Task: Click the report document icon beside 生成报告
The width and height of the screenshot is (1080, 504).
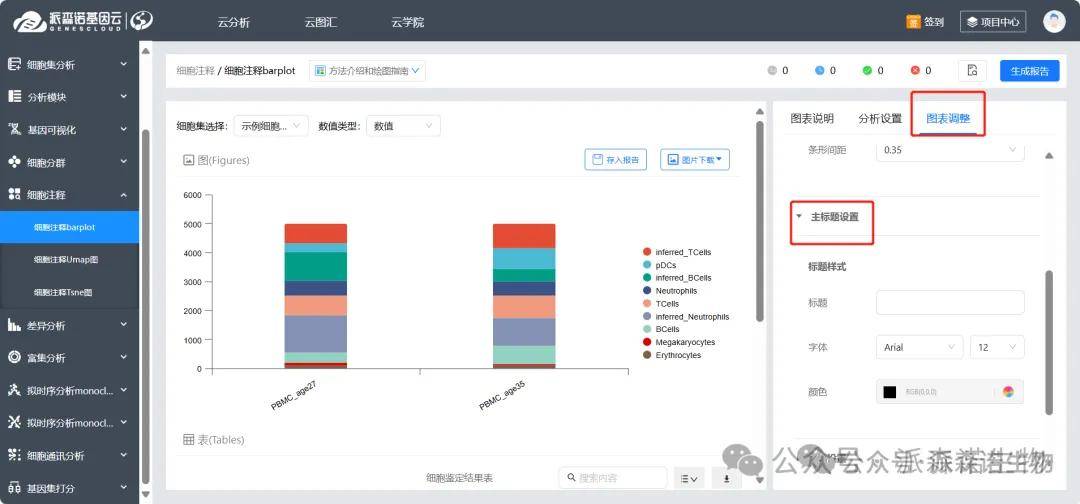Action: point(972,71)
